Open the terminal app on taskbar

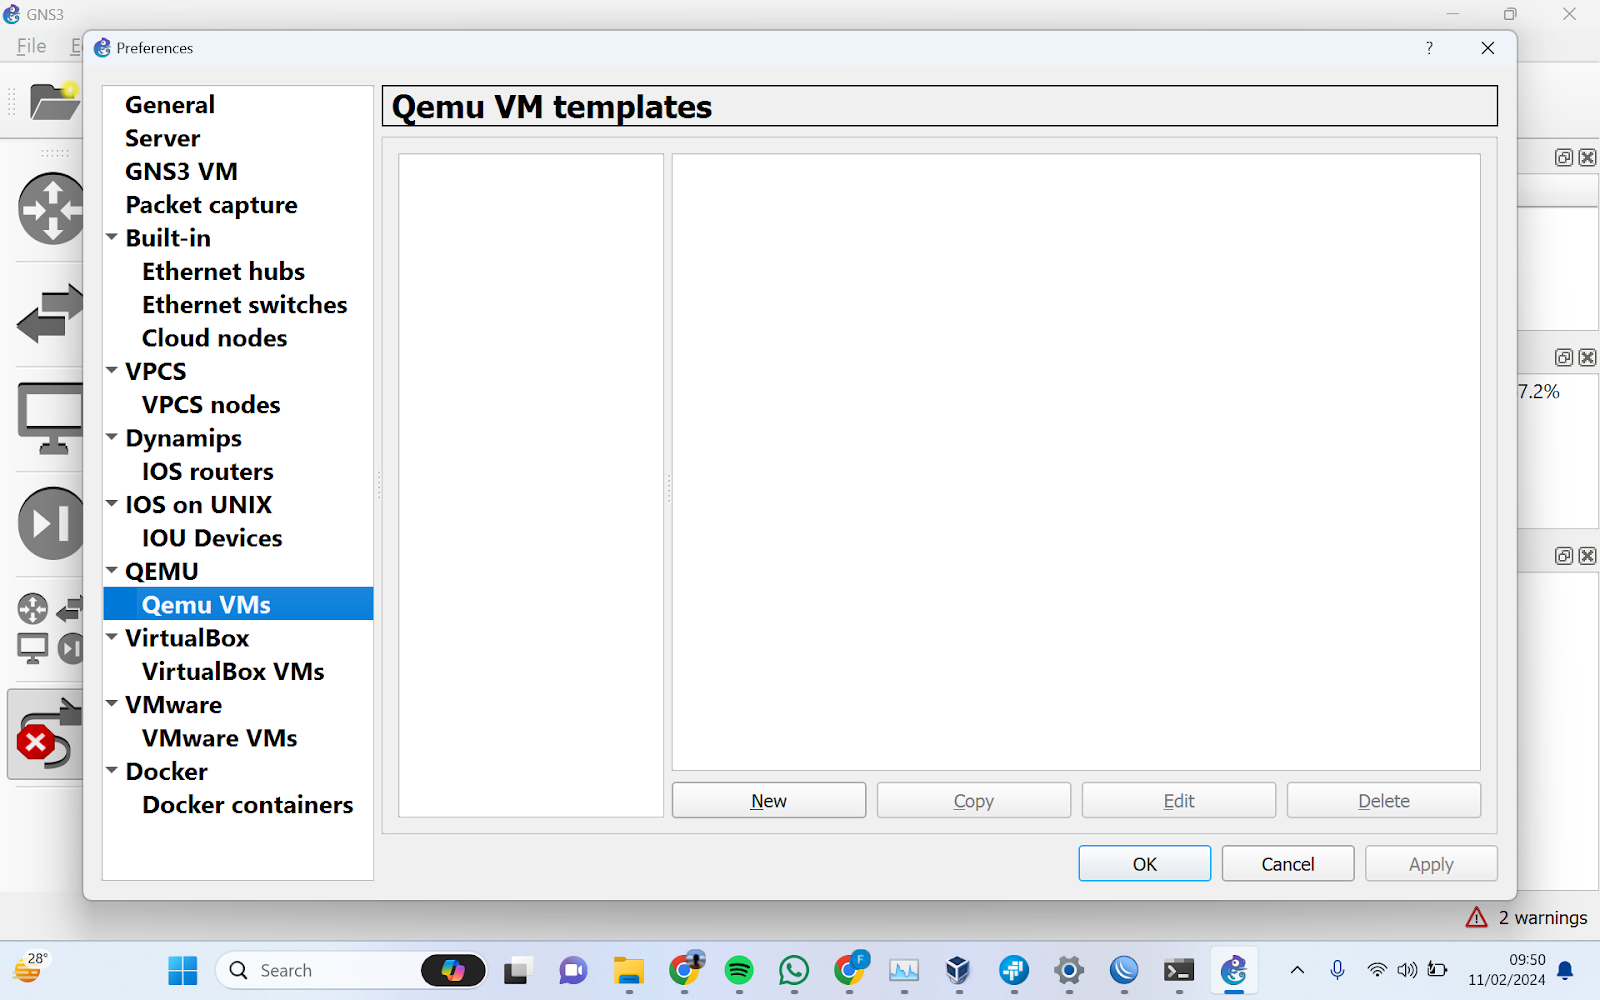tap(1179, 970)
